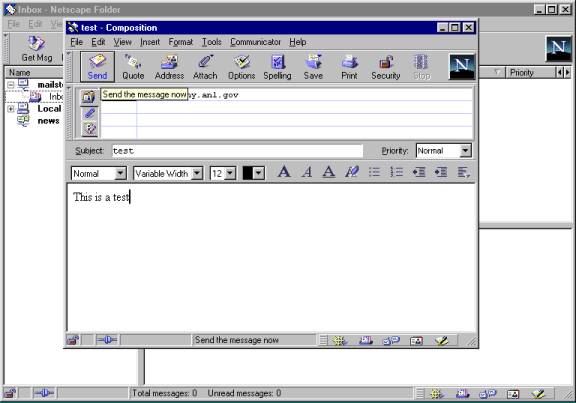Open Security info for the message
The image size is (576, 403).
(385, 67)
